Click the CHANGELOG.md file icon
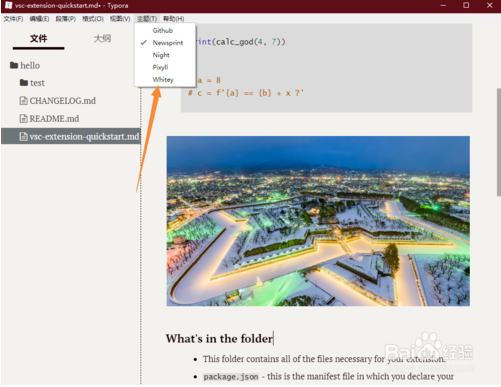 23,101
